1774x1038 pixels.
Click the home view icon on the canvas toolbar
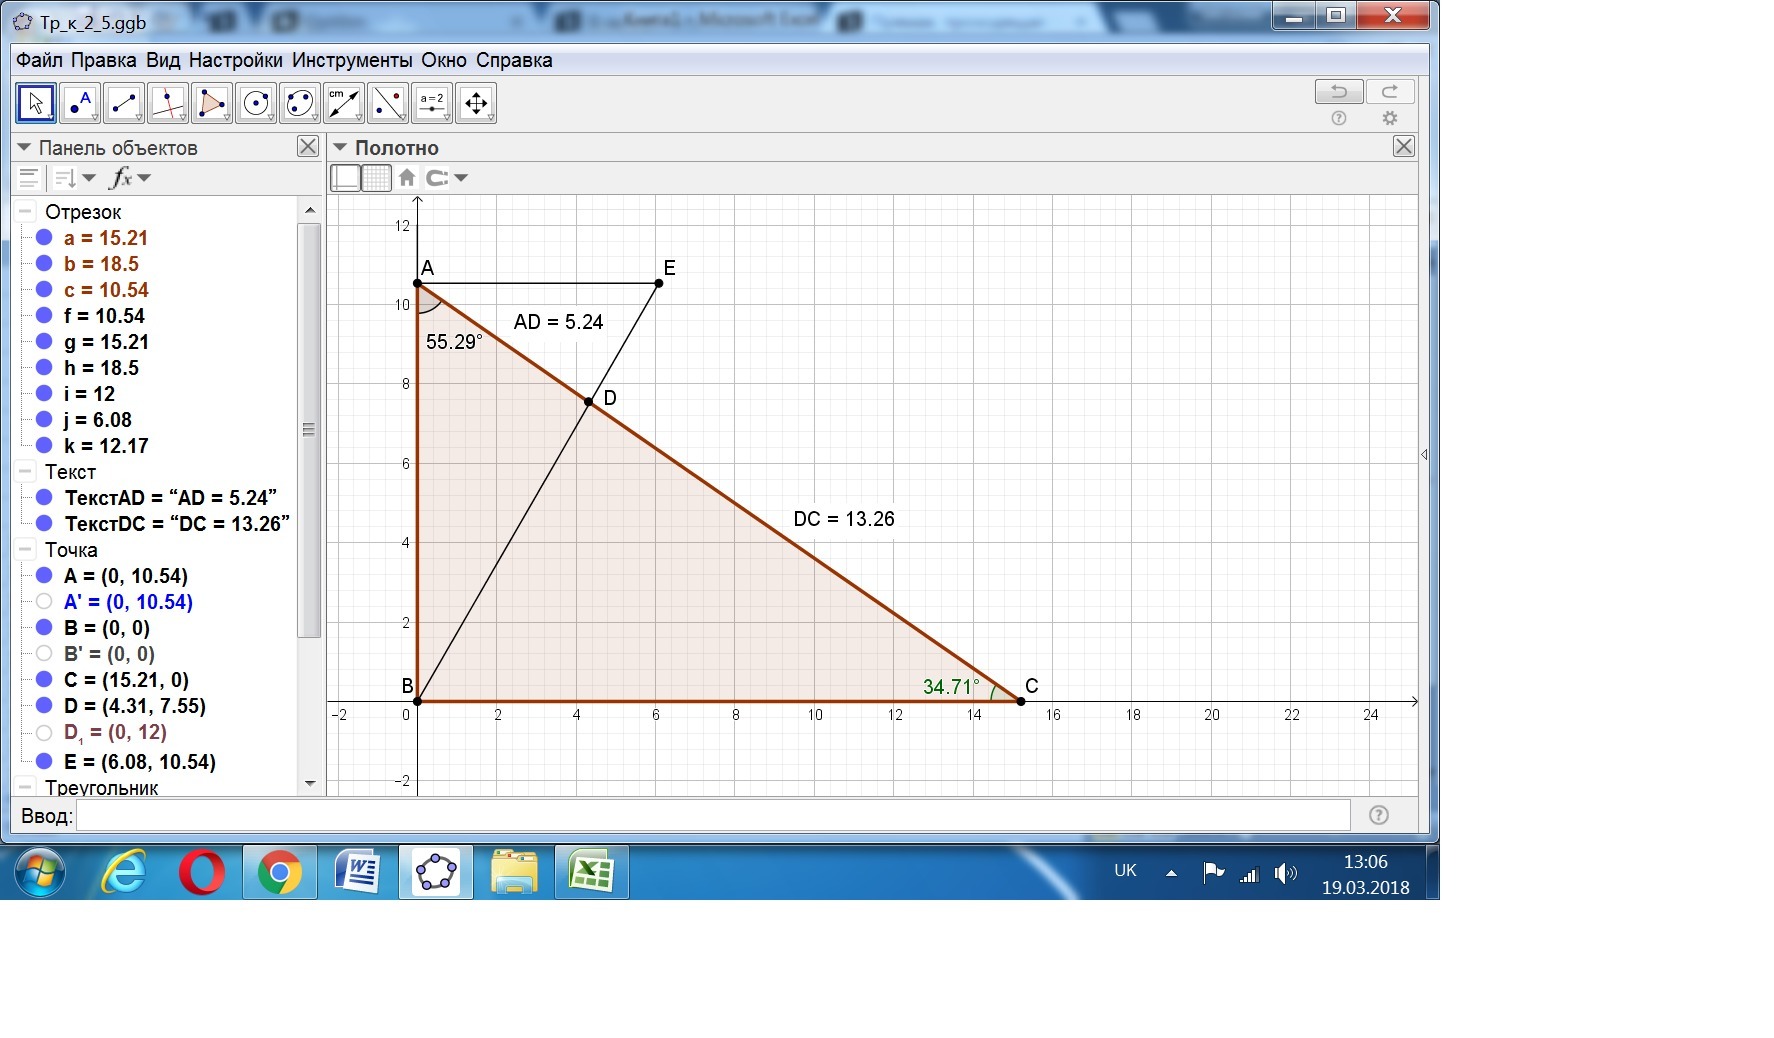click(406, 177)
